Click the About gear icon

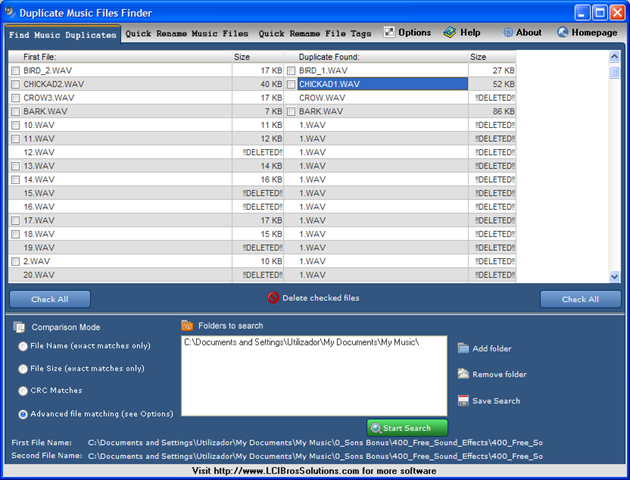508,32
